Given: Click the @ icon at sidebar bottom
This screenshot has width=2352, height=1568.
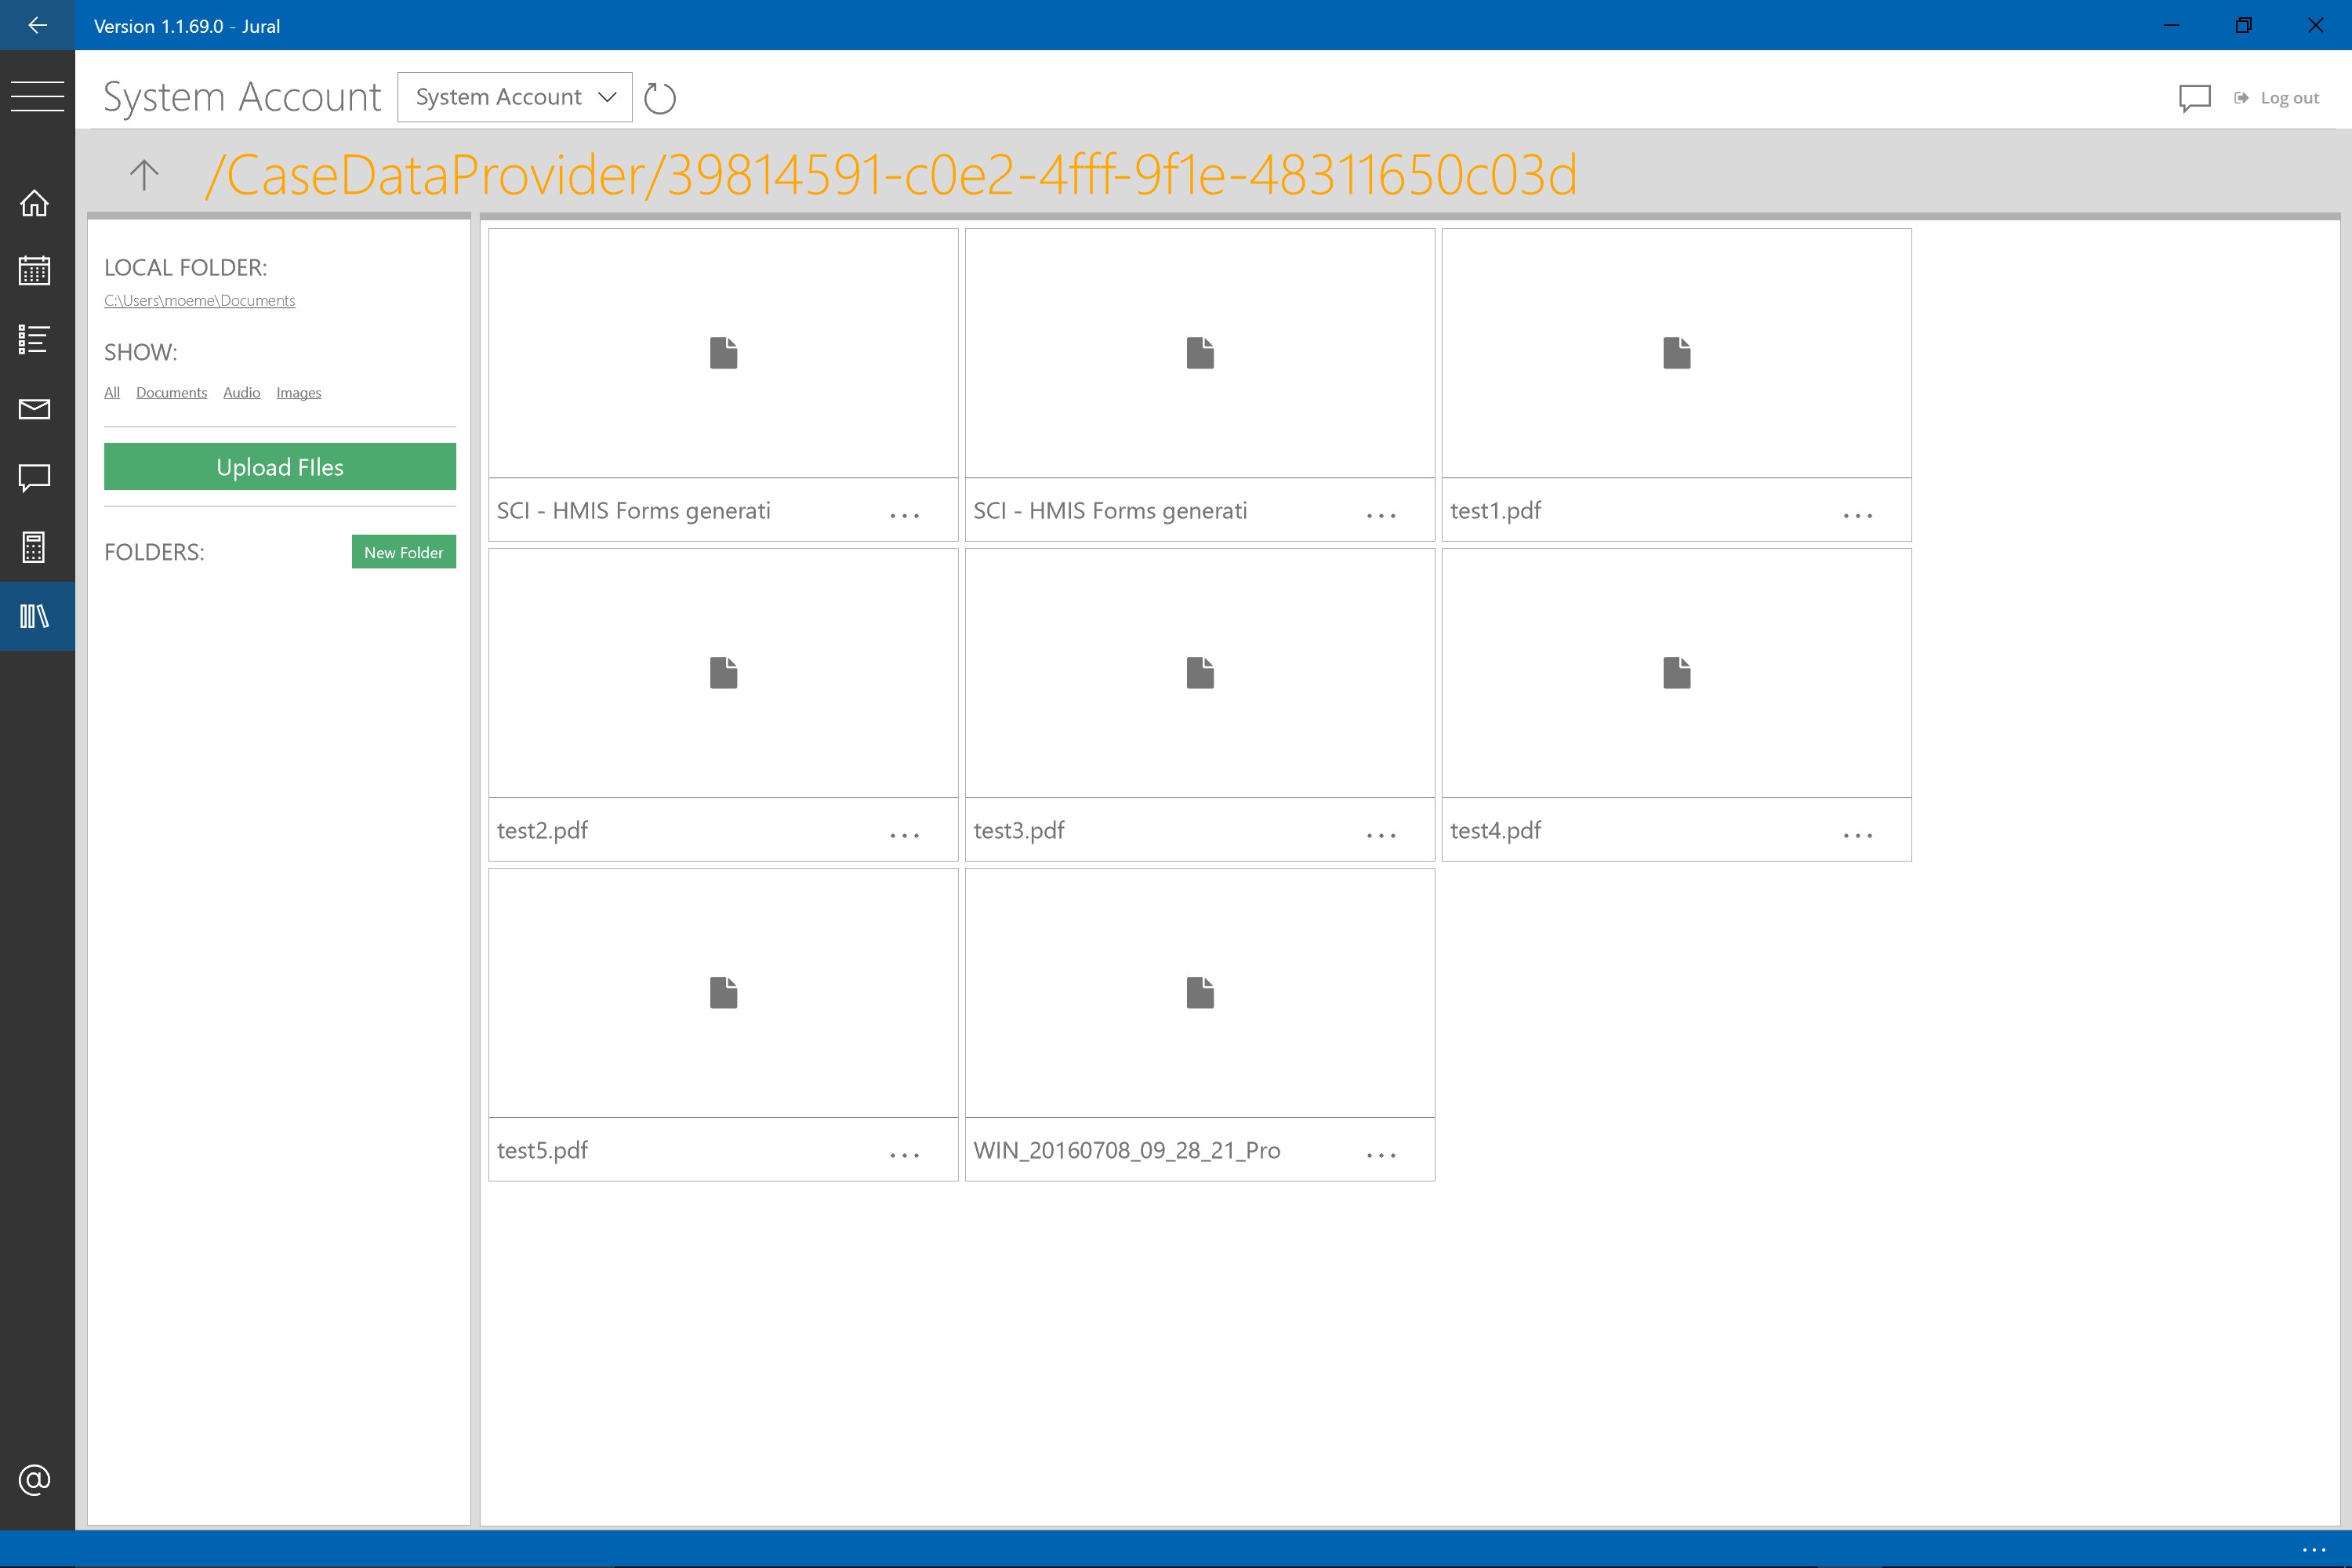Looking at the screenshot, I should 35,1479.
